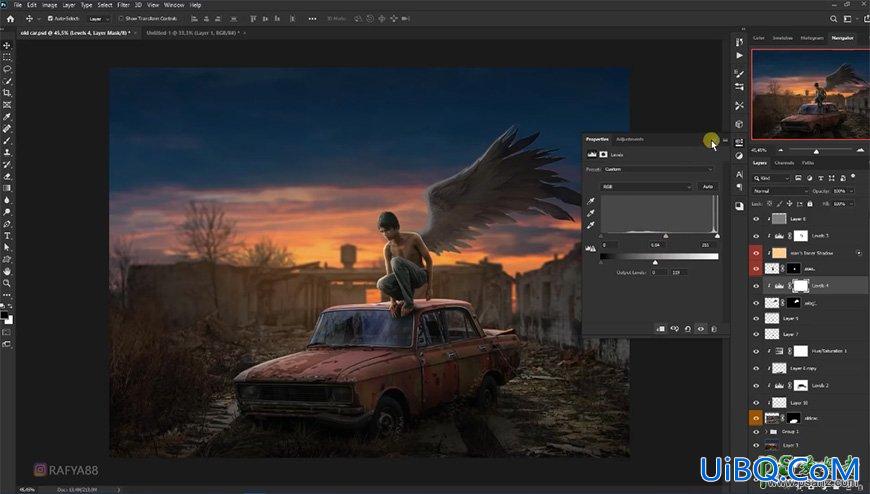This screenshot has width=870, height=494.
Task: Open the search magnifier at top right
Action: [x=833, y=18]
